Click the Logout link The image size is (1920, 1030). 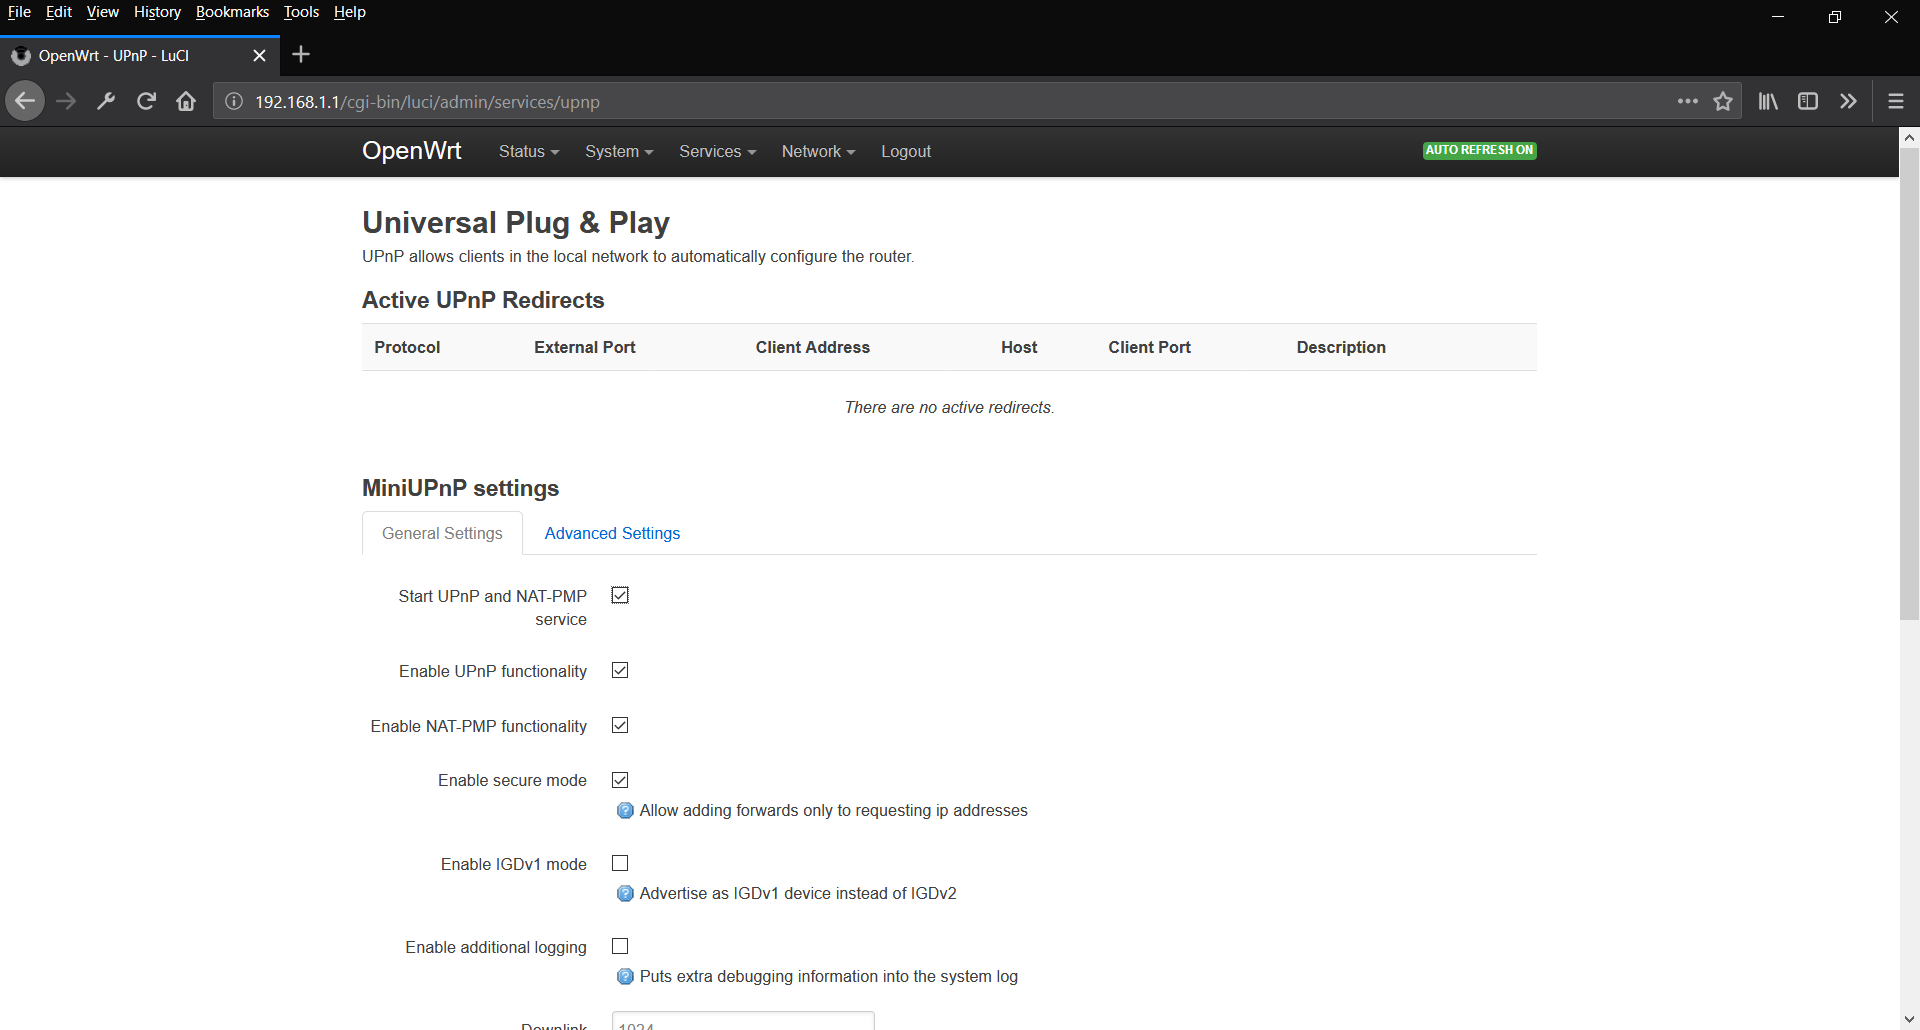coord(905,151)
